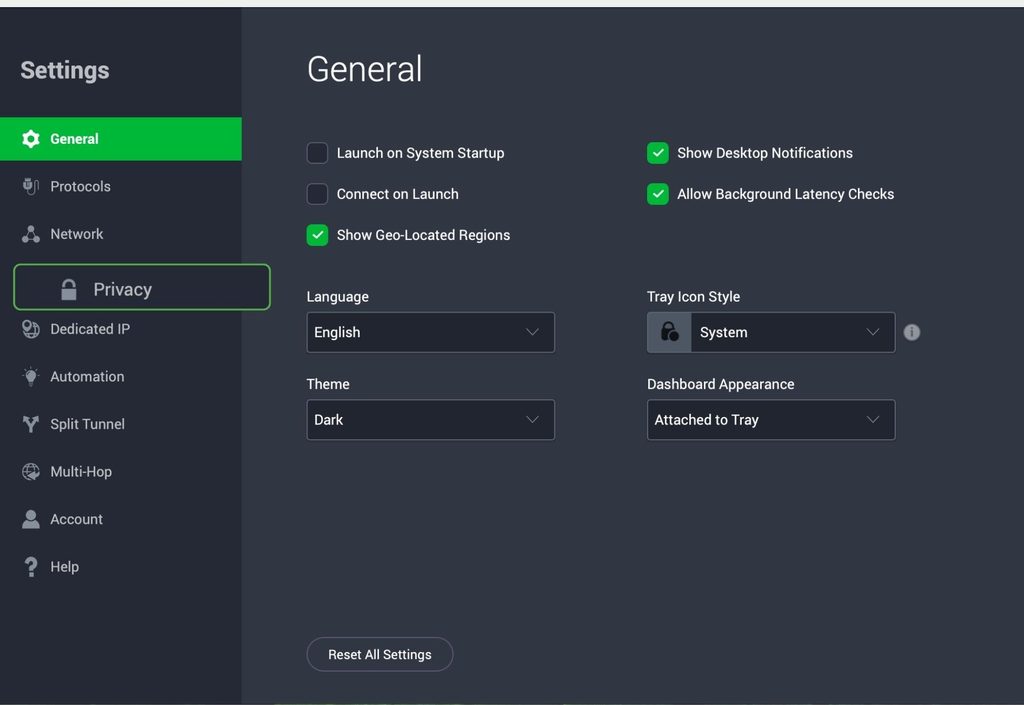Click the Privacy padlock icon
1024x705 pixels.
69,289
